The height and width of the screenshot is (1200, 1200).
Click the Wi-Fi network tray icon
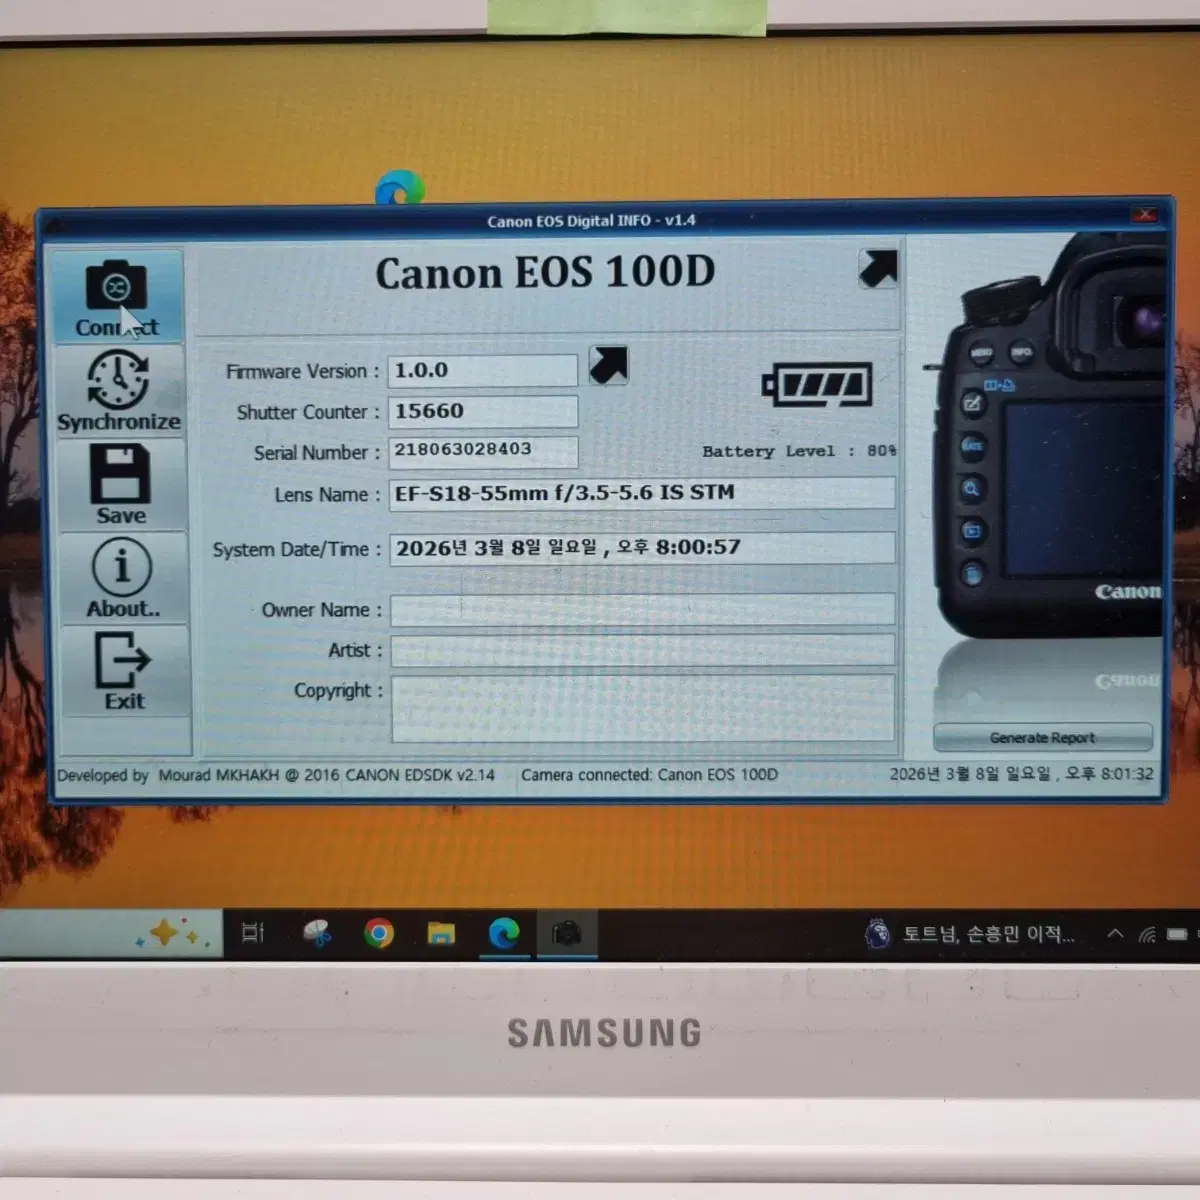pyautogui.click(x=1147, y=934)
